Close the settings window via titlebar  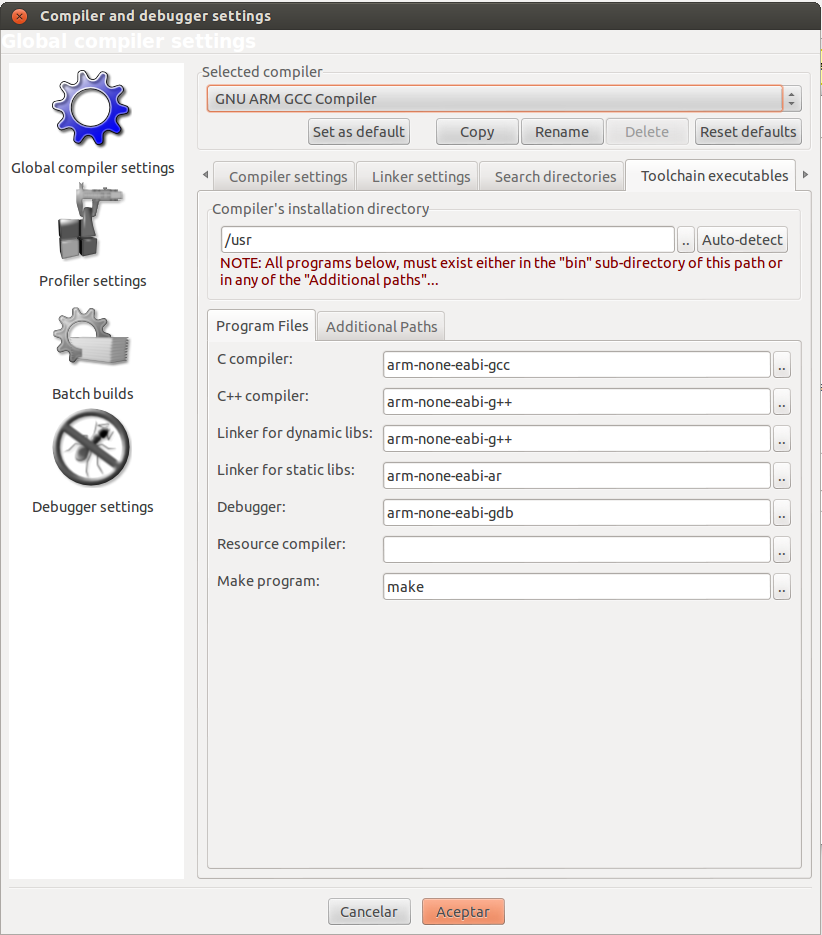tap(18, 16)
